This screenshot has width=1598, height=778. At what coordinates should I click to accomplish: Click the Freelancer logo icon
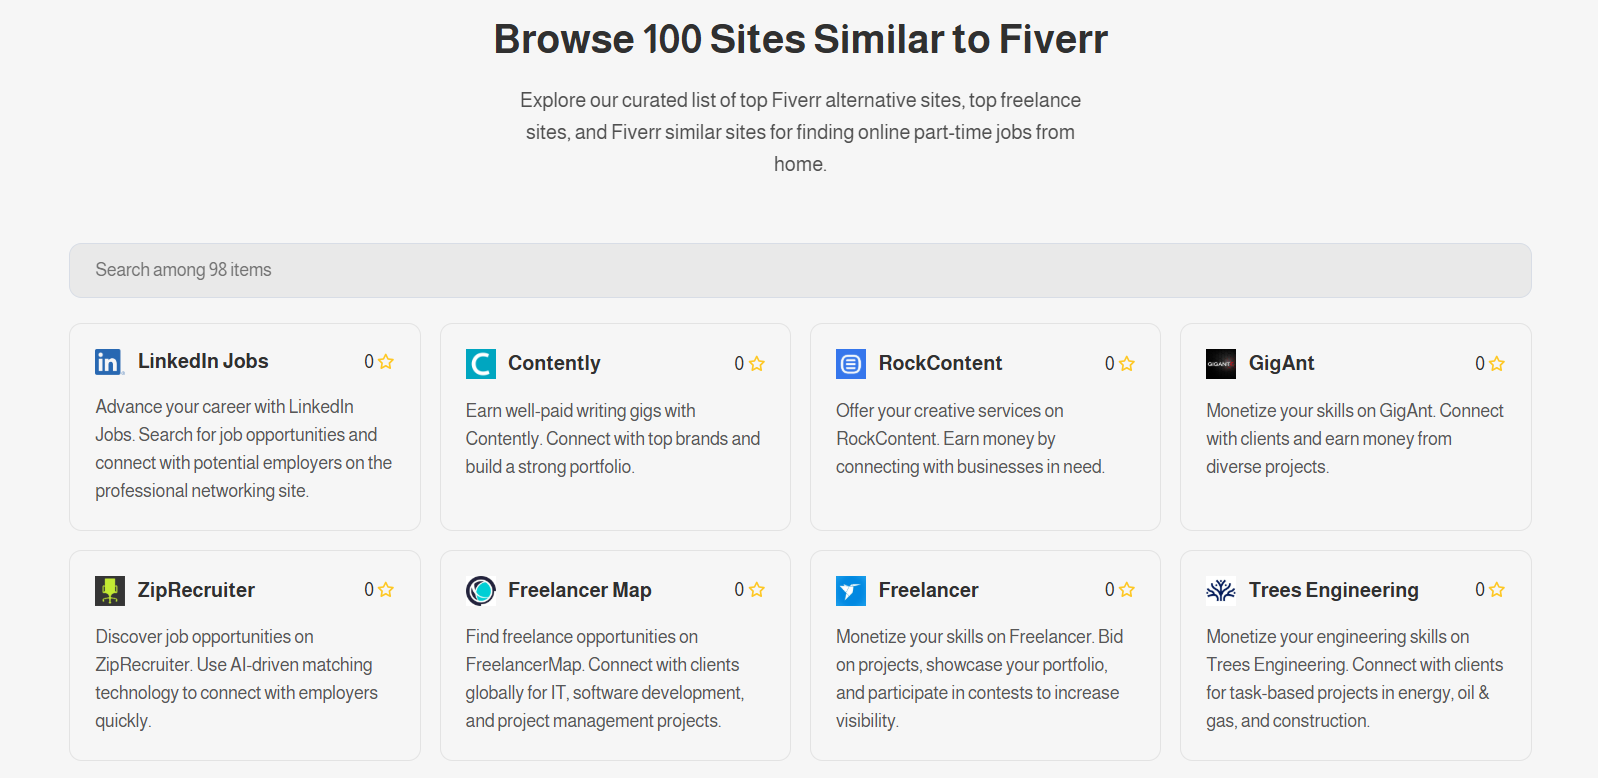851,591
